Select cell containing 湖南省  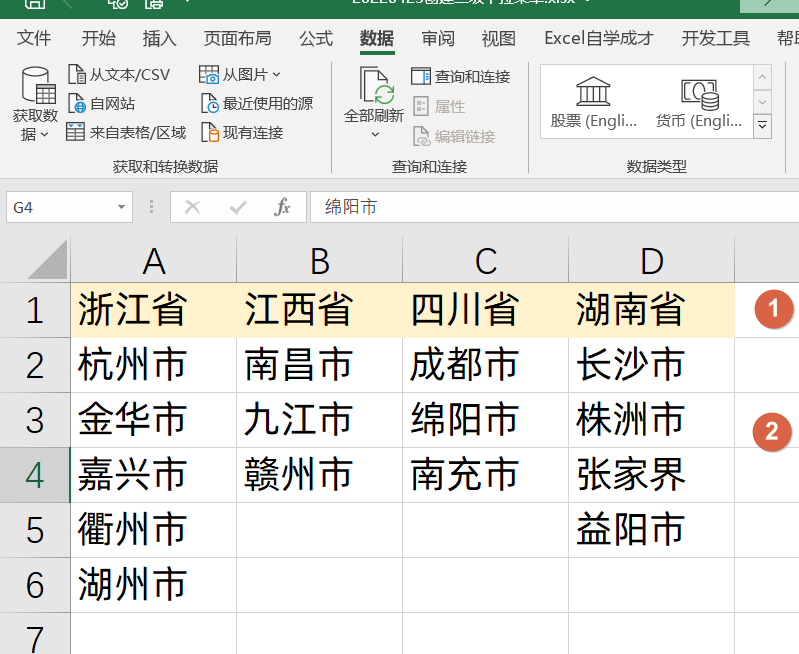pos(652,310)
